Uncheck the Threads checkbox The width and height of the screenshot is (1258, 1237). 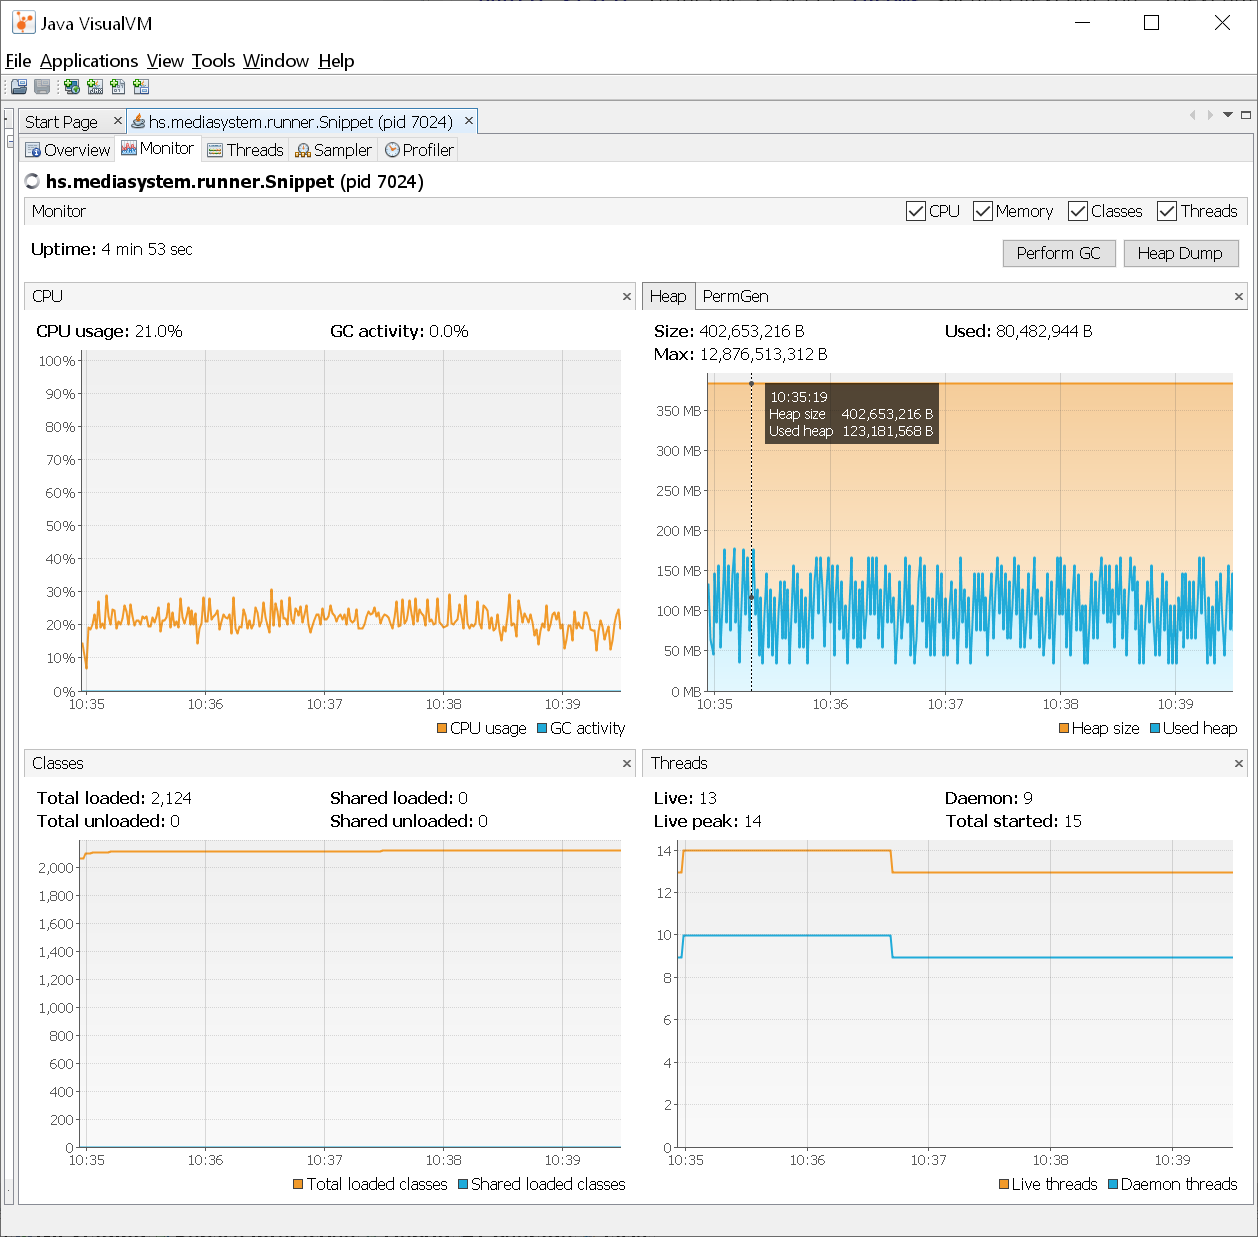click(x=1166, y=211)
